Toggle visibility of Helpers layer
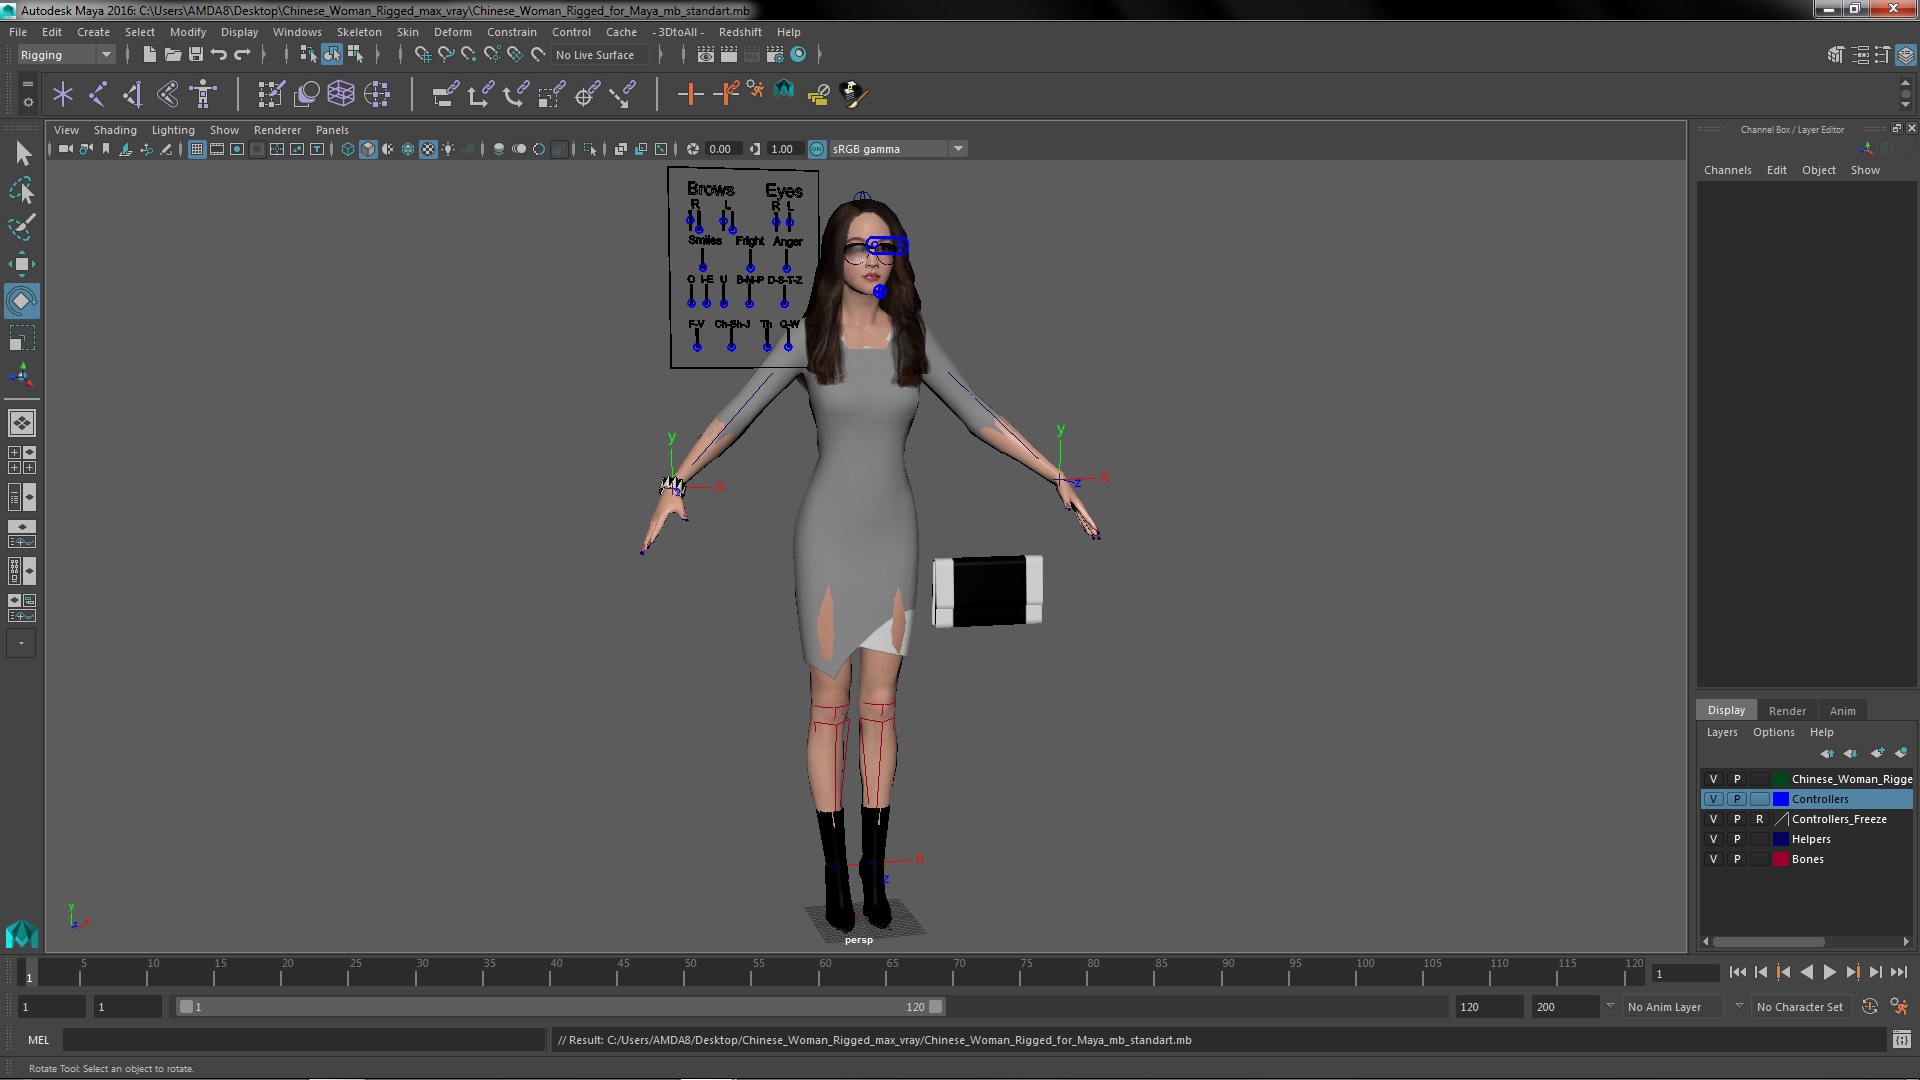 tap(1714, 839)
